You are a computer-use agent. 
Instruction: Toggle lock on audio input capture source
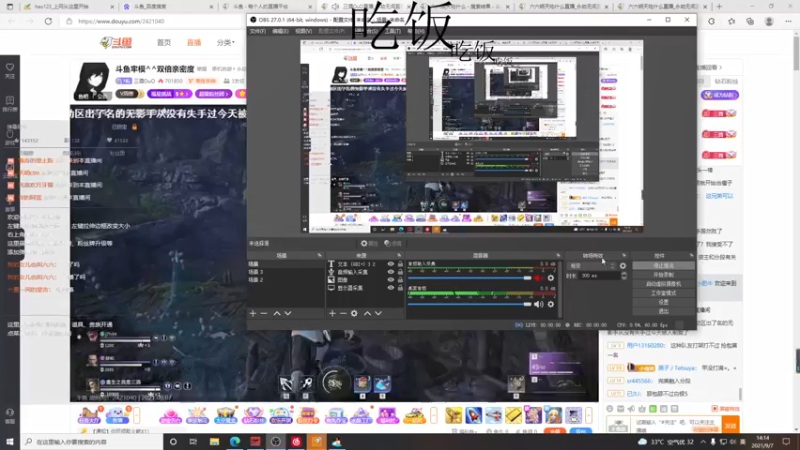pos(401,272)
